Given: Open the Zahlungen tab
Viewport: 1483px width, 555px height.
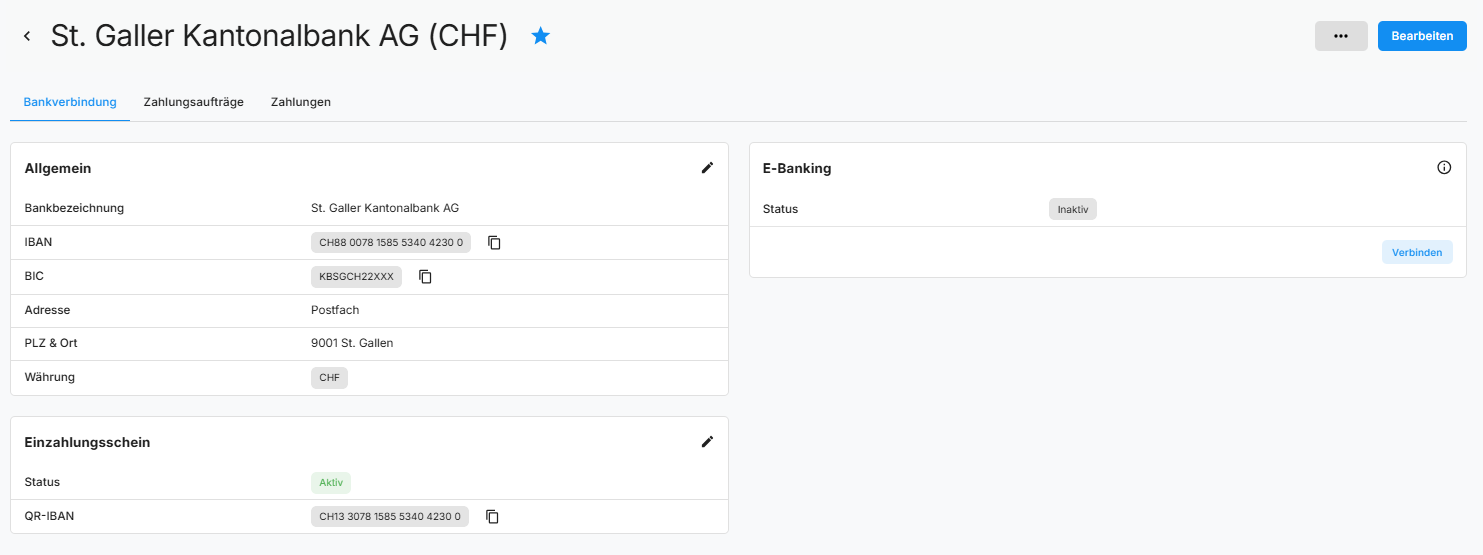Looking at the screenshot, I should point(301,102).
